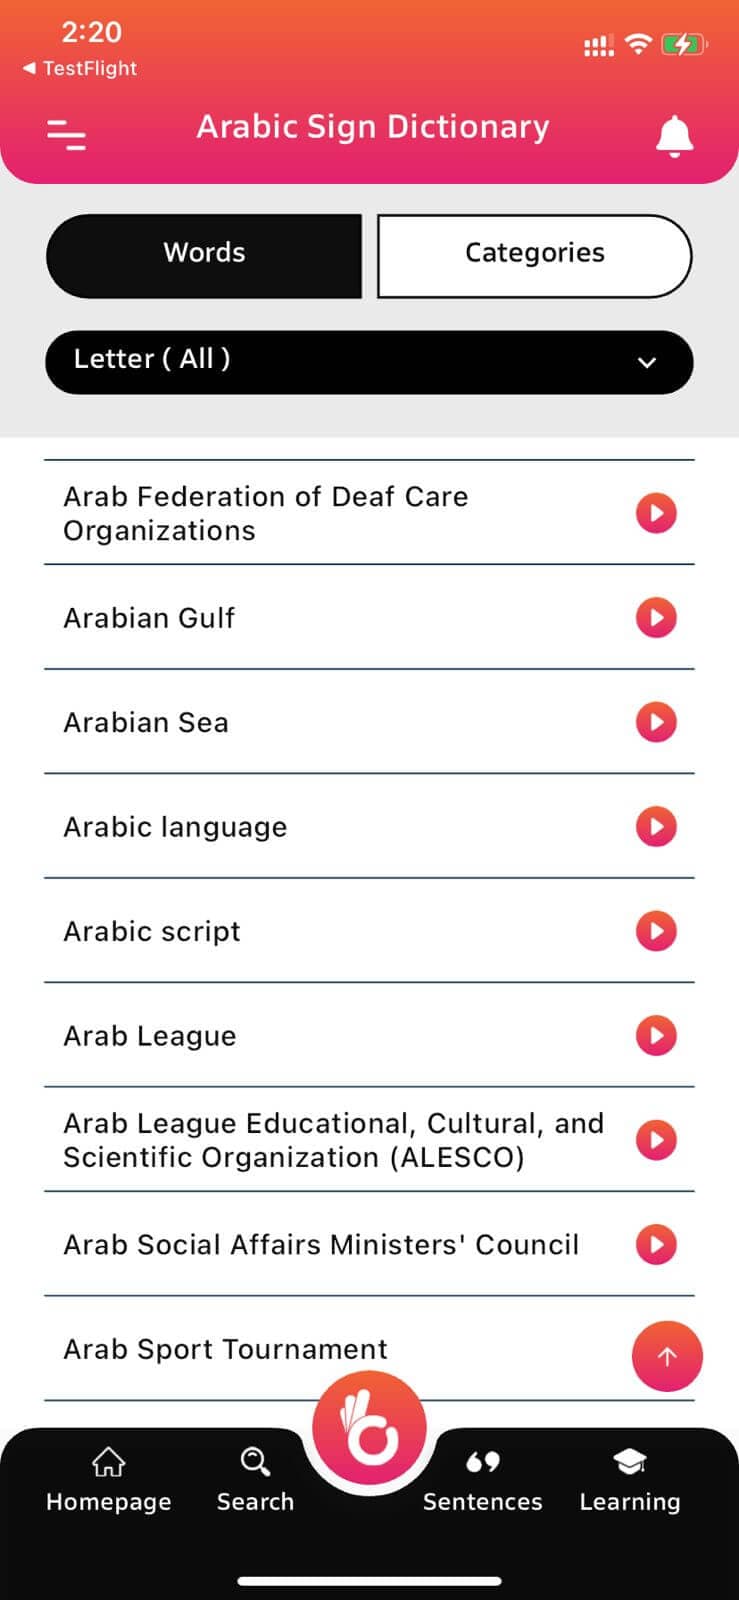Switch to the Categories tab

534,255
